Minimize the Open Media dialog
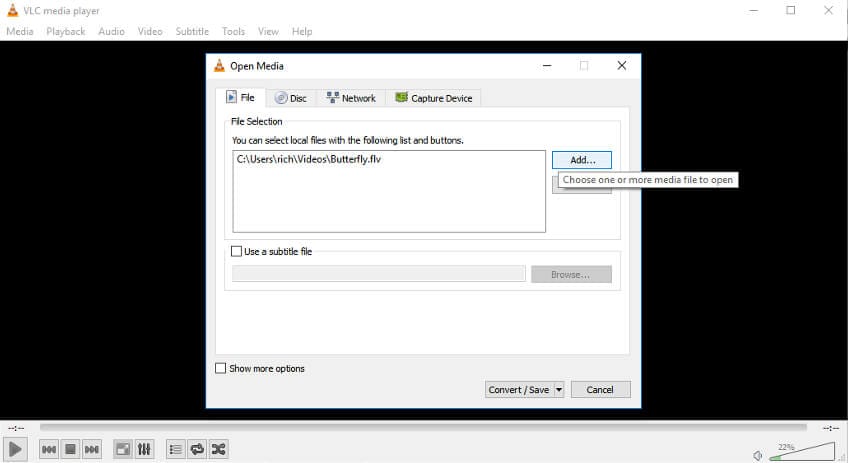Screen dimensions: 848x463 547,65
